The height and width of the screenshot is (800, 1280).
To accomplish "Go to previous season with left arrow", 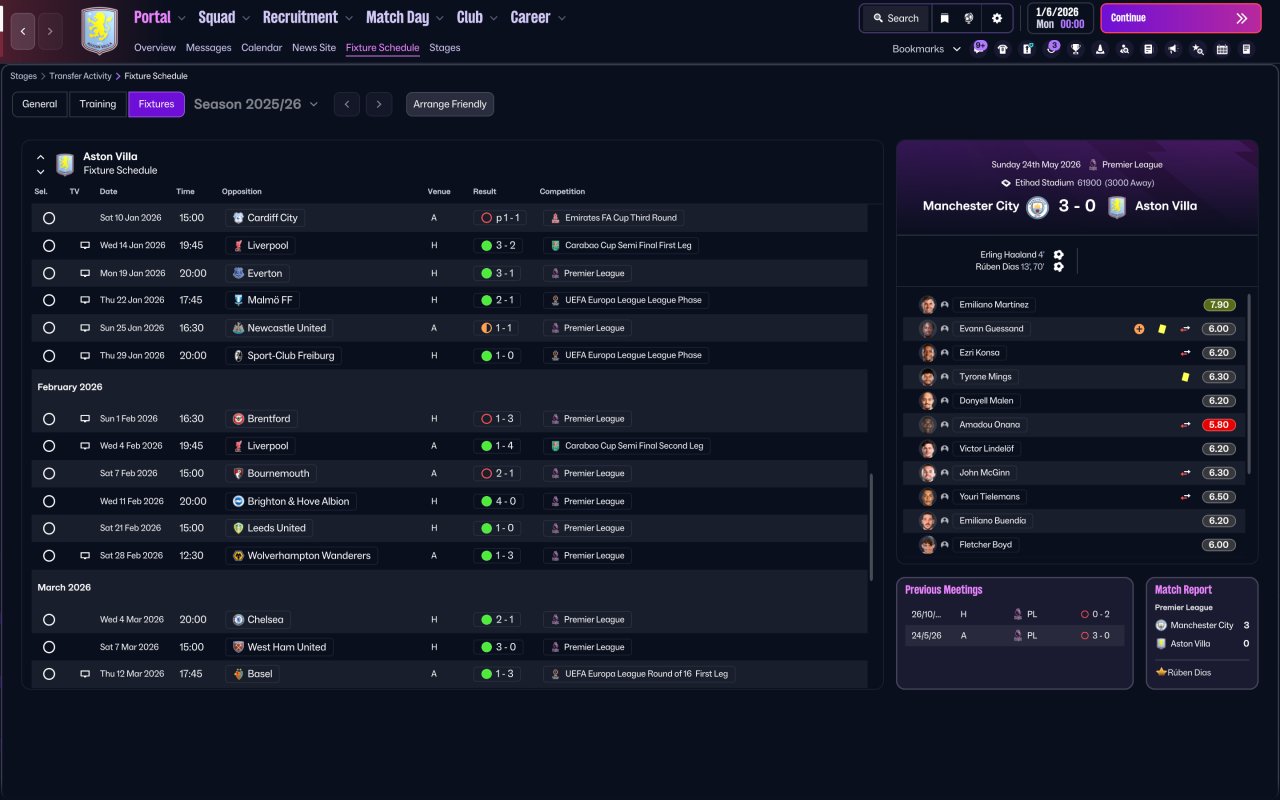I will (x=347, y=104).
